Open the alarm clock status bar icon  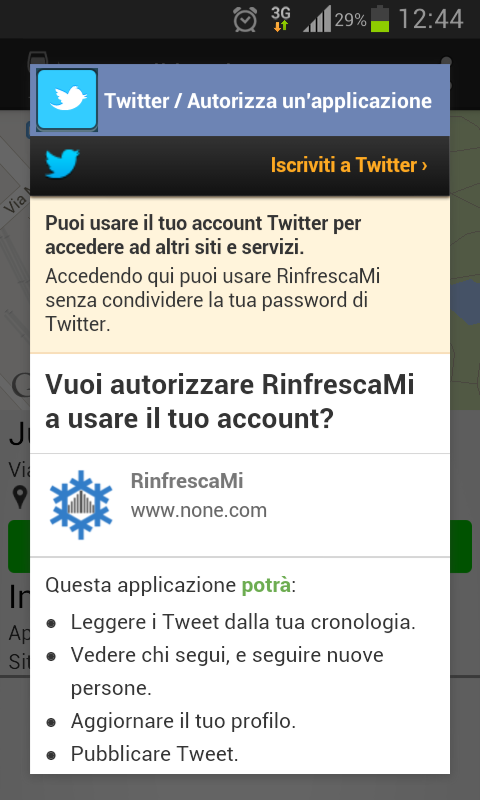245,20
